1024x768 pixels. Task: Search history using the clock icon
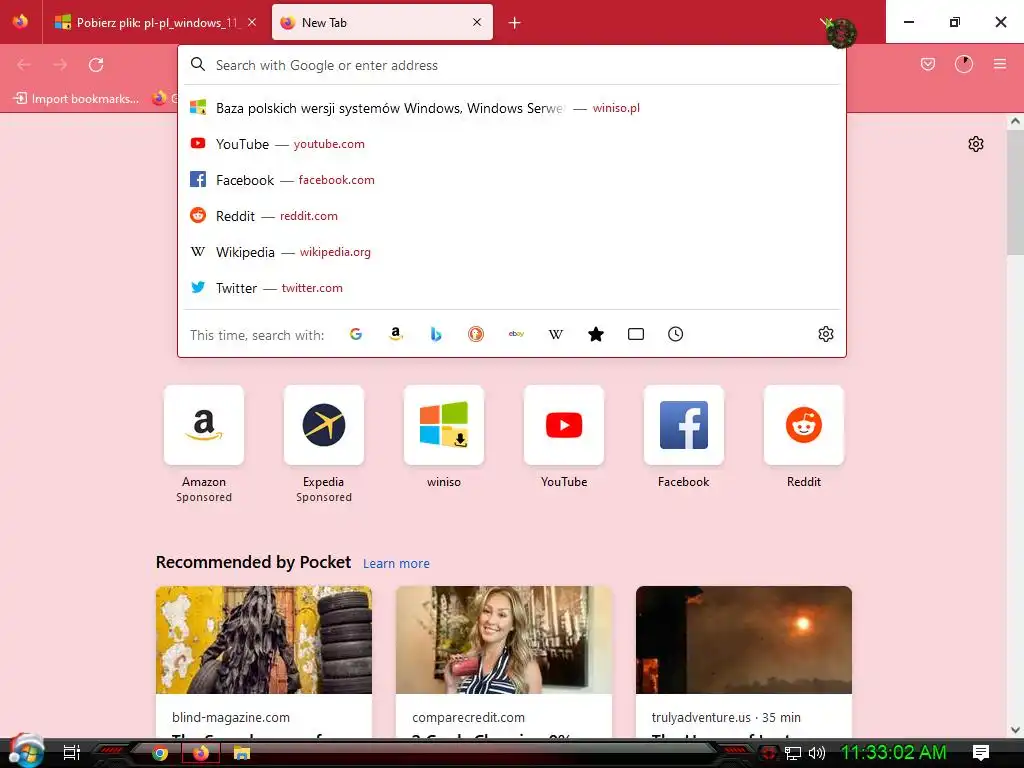(x=675, y=334)
